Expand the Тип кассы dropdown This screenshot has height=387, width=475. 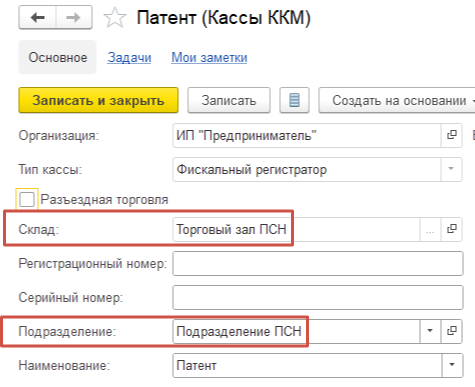pyautogui.click(x=451, y=169)
